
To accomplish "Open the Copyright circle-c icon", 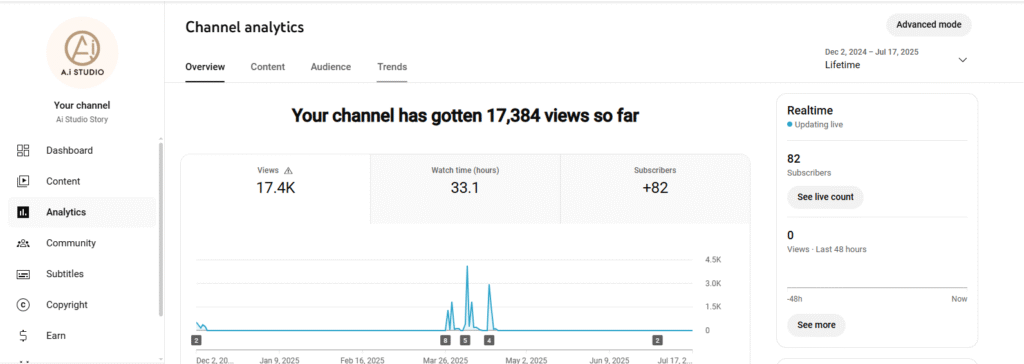I will tap(23, 305).
